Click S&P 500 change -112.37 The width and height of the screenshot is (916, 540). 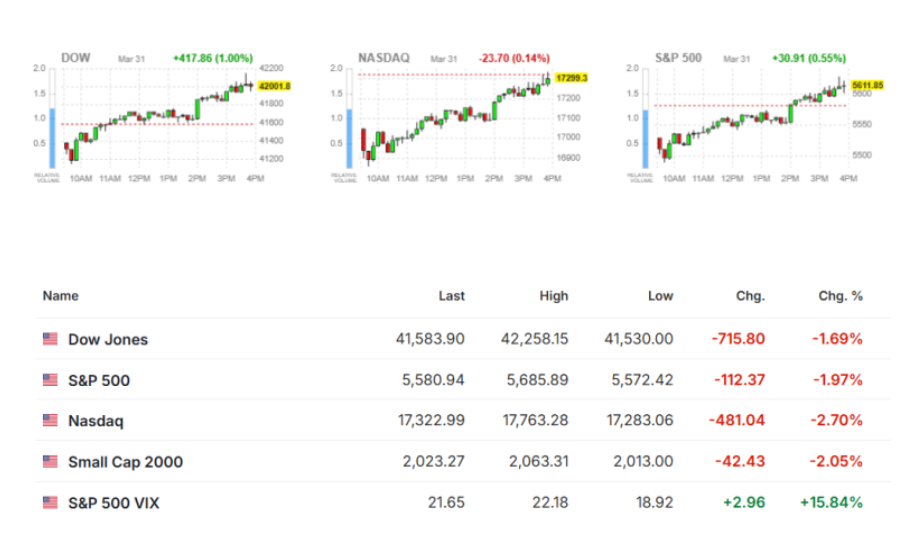(x=740, y=380)
